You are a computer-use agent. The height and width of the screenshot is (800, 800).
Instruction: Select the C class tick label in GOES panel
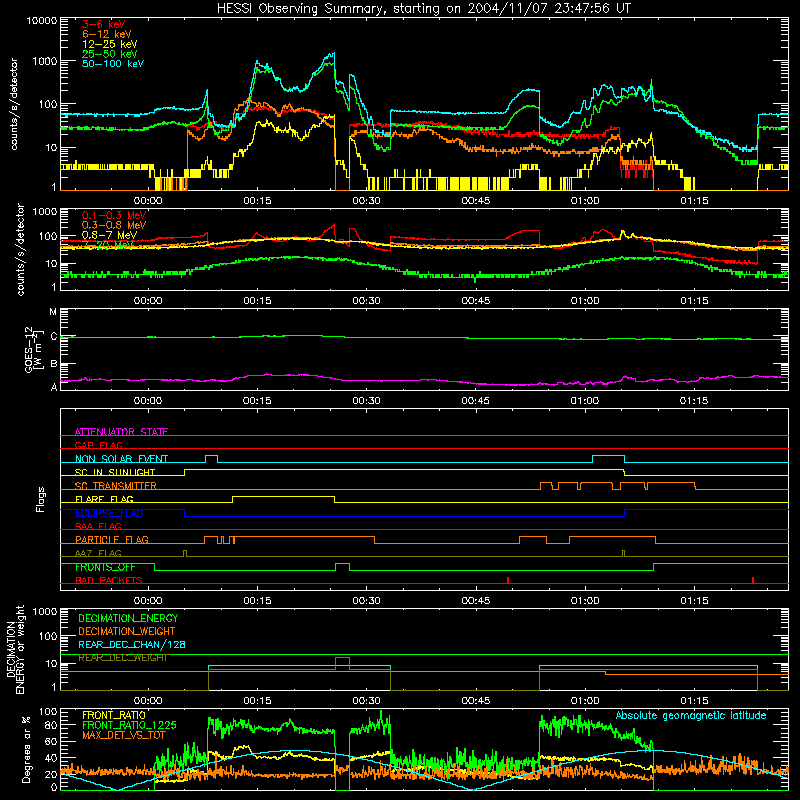coord(54,337)
